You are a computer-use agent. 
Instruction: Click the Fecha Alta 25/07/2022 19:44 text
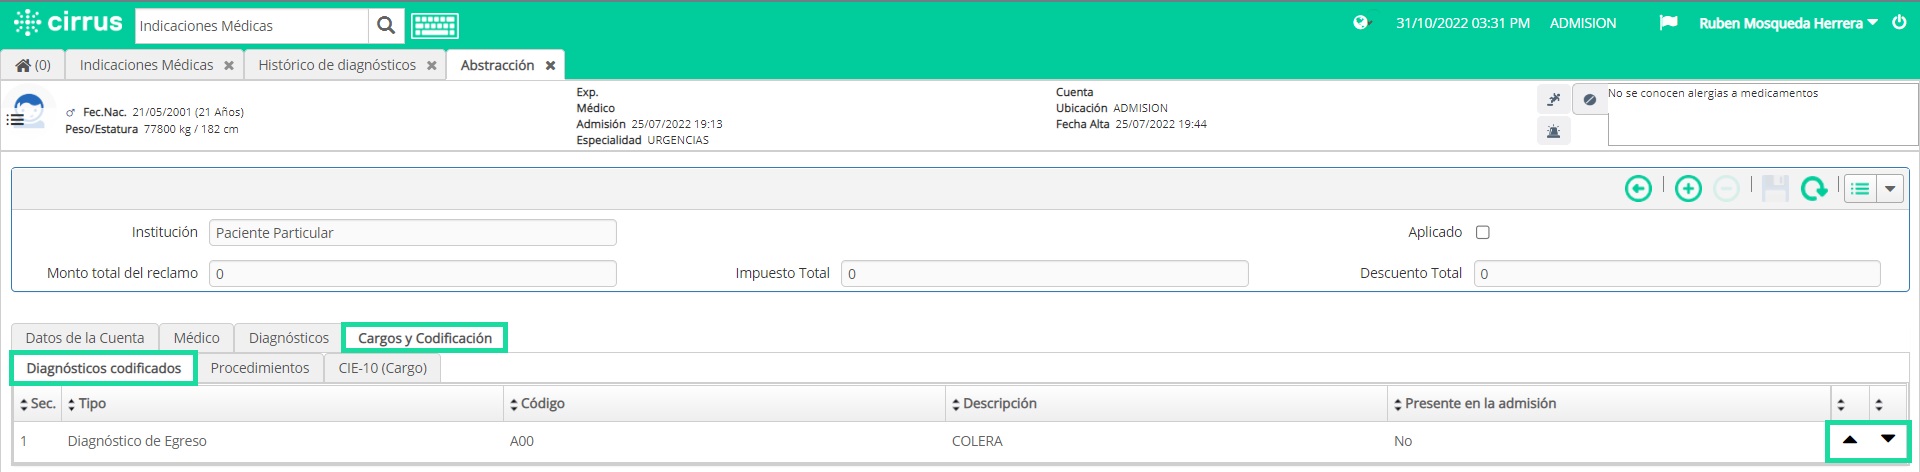pyautogui.click(x=1131, y=124)
